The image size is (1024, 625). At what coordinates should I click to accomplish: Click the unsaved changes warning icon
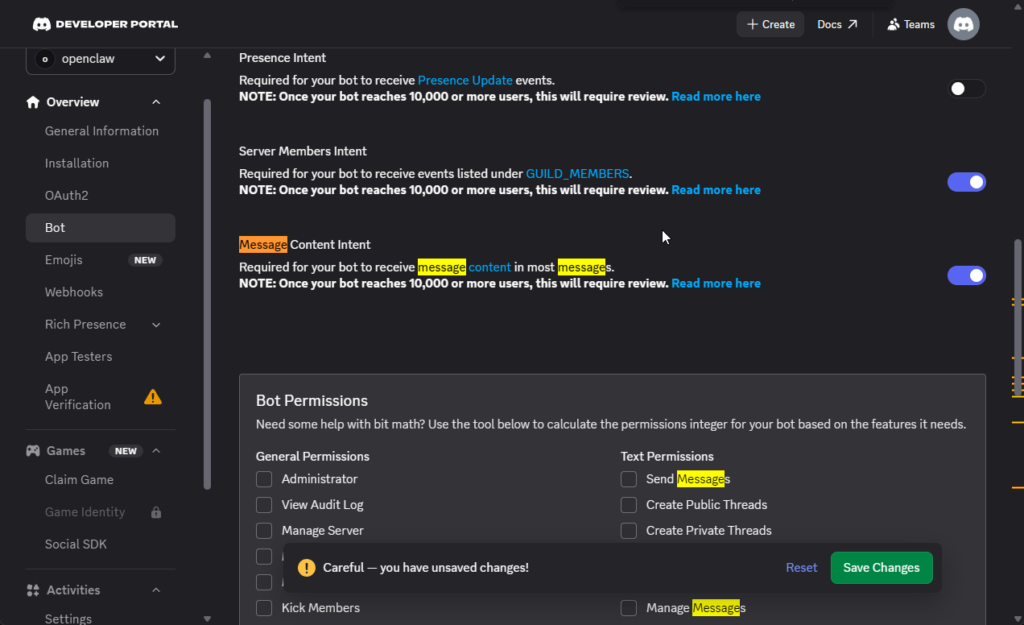(x=306, y=568)
